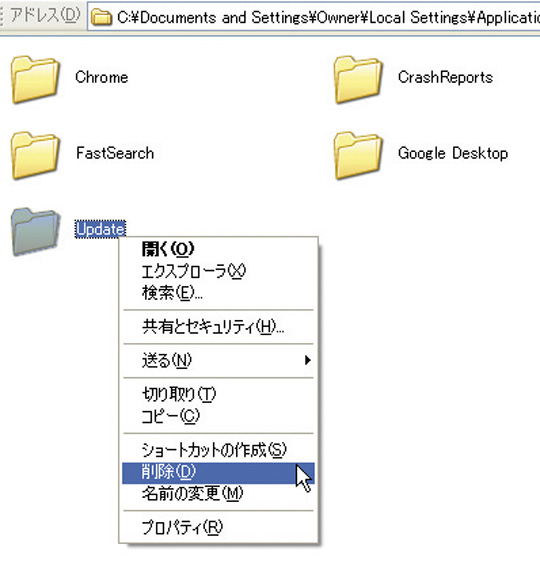This screenshot has height=571, width=540.
Task: Click the highlighted Update folder icon
Action: pyautogui.click(x=35, y=231)
